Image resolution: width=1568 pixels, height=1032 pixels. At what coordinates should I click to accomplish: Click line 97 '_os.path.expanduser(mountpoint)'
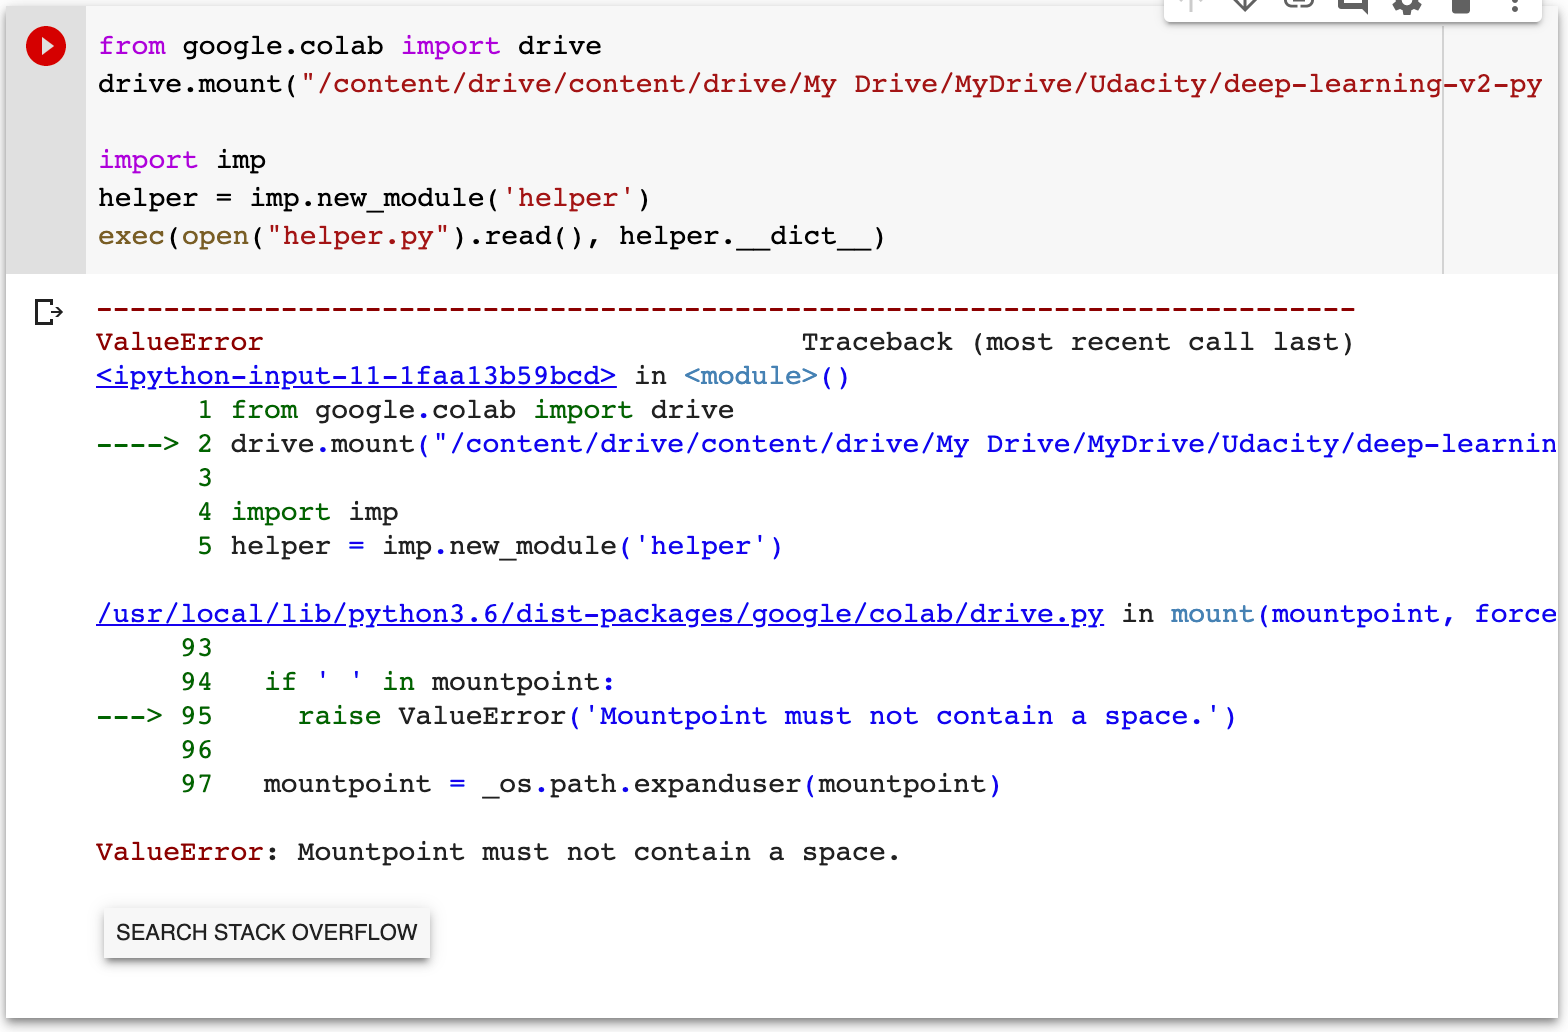pos(591,784)
